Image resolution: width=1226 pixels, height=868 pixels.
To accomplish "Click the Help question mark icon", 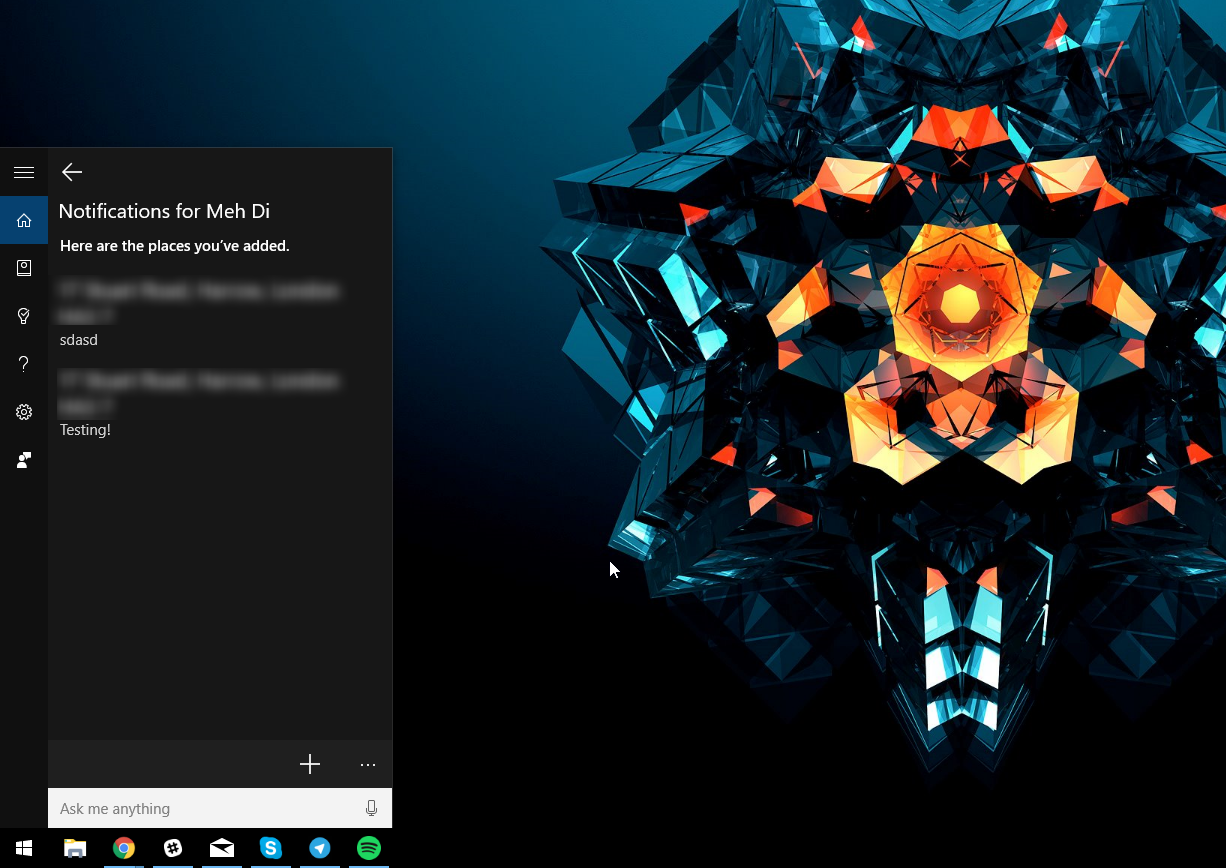I will [x=24, y=364].
